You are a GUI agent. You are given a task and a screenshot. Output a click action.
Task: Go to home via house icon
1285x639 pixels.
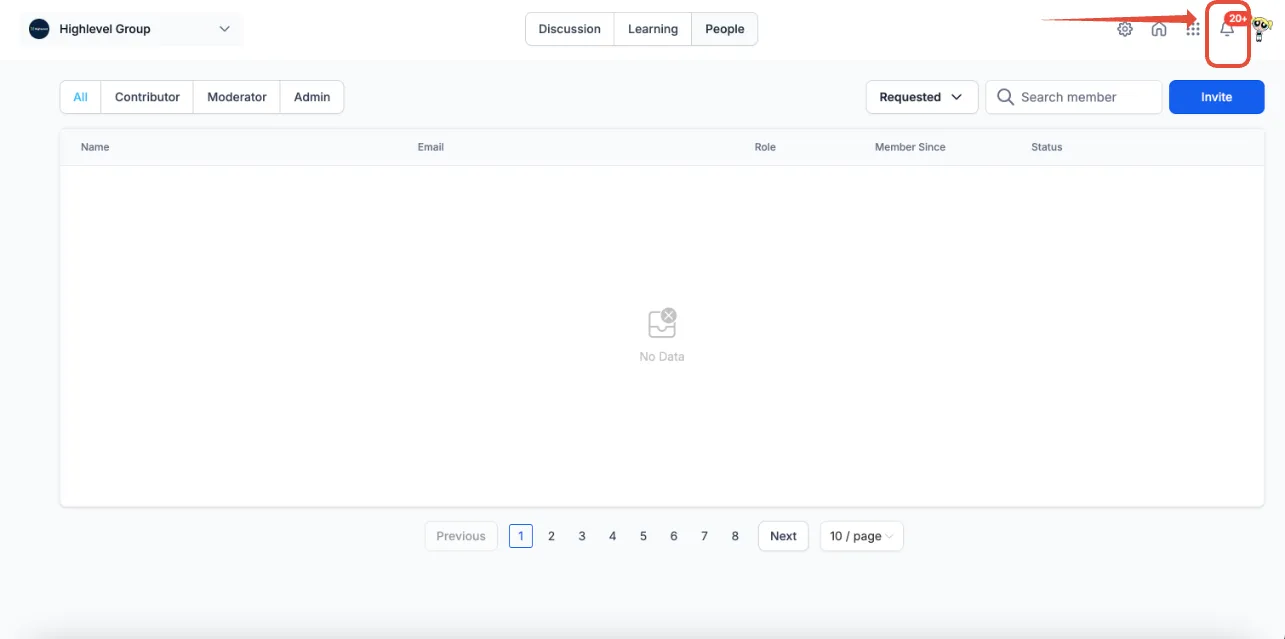1159,29
